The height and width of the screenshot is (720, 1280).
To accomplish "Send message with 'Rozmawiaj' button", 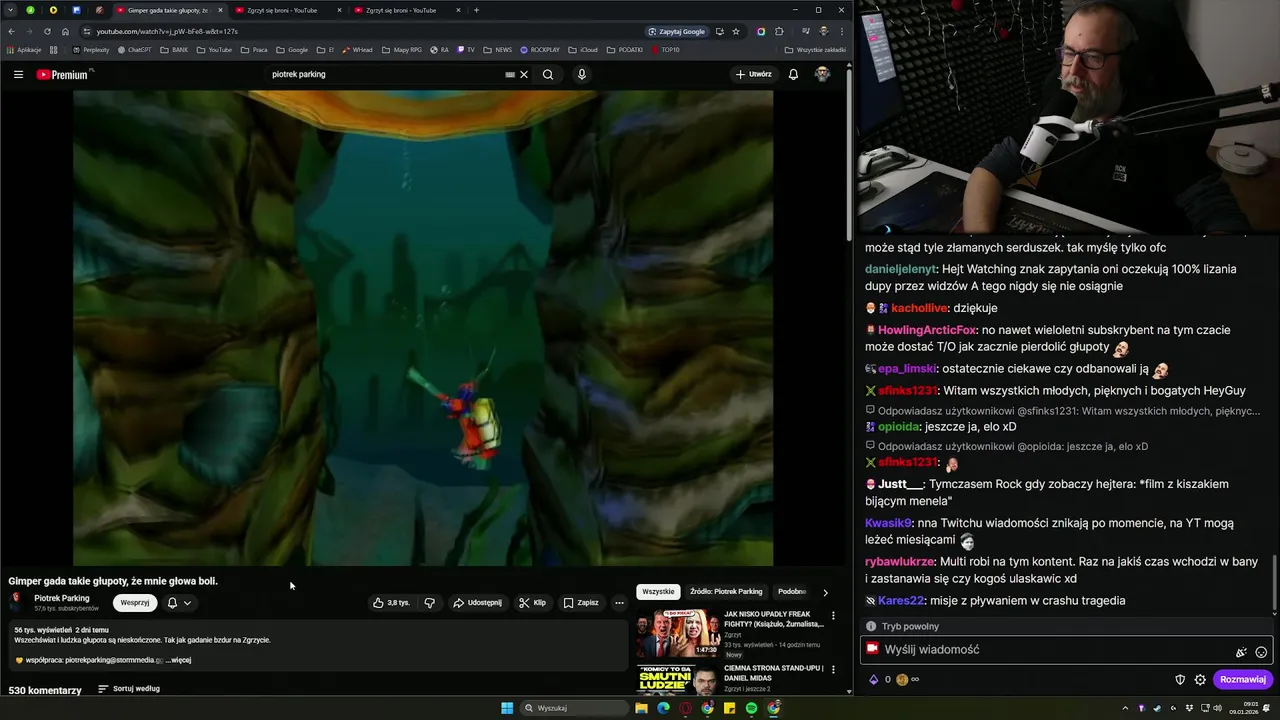I will click(x=1243, y=679).
